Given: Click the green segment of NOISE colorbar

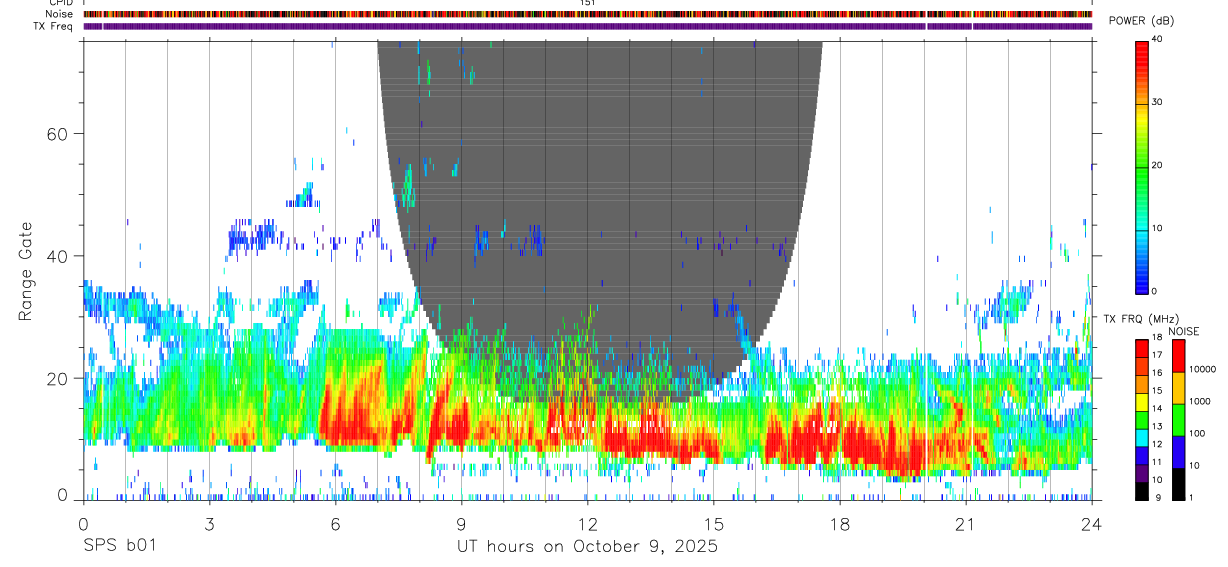Looking at the screenshot, I should click(x=1178, y=420).
